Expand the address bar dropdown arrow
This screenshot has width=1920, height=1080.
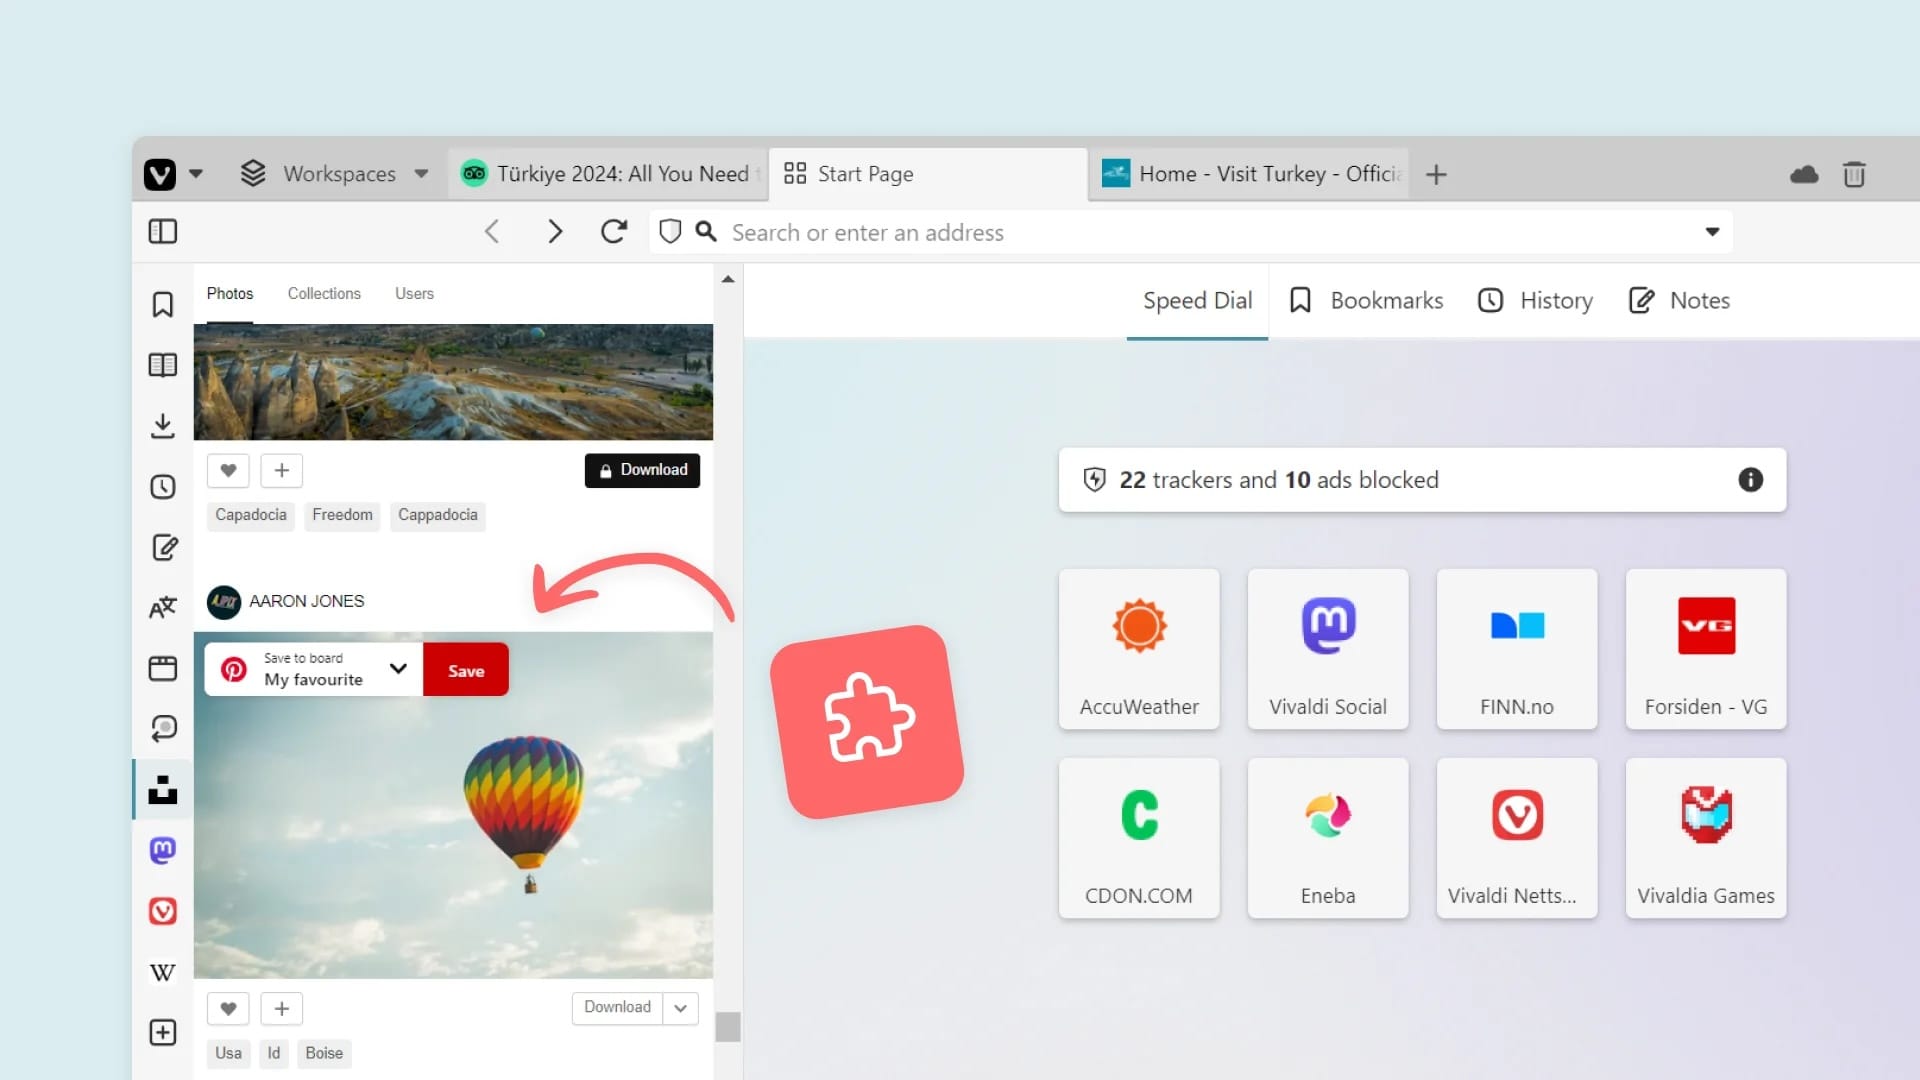point(1712,232)
